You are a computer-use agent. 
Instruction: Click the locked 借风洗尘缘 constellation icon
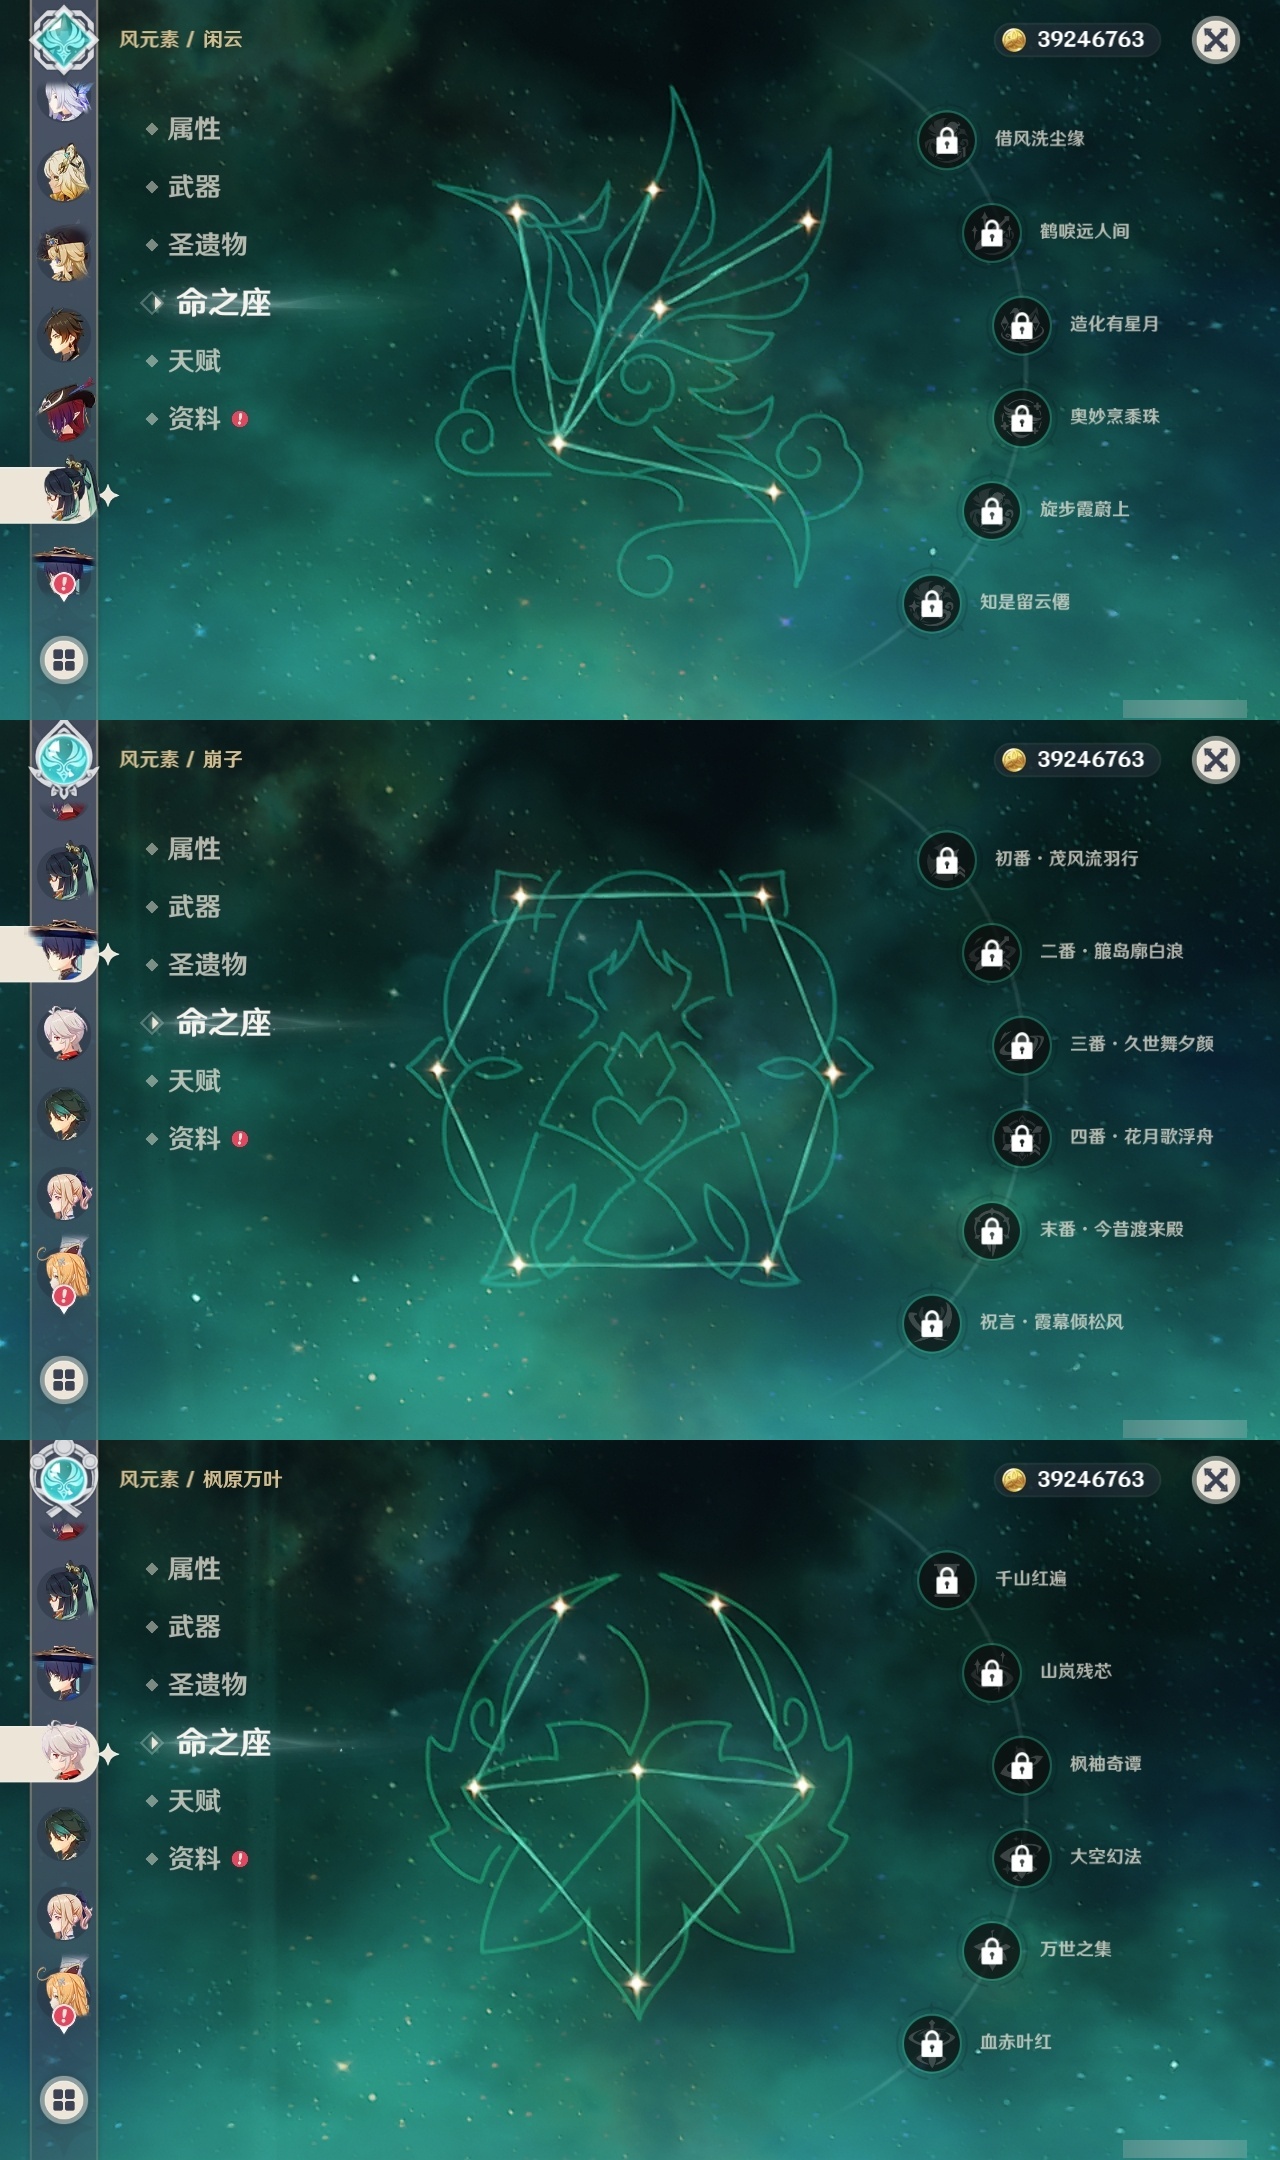(x=946, y=140)
